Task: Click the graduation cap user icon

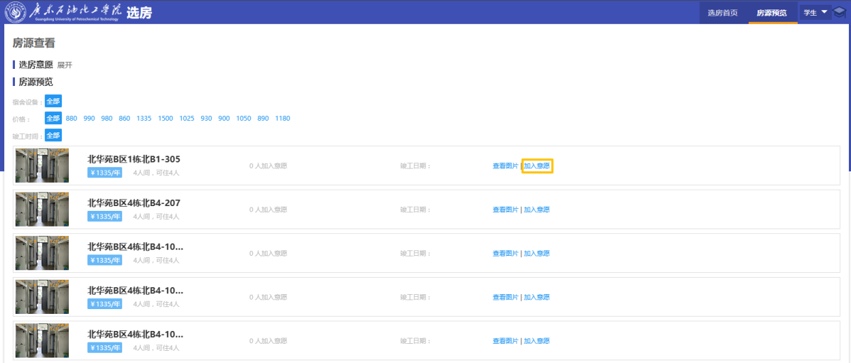Action: [840, 12]
